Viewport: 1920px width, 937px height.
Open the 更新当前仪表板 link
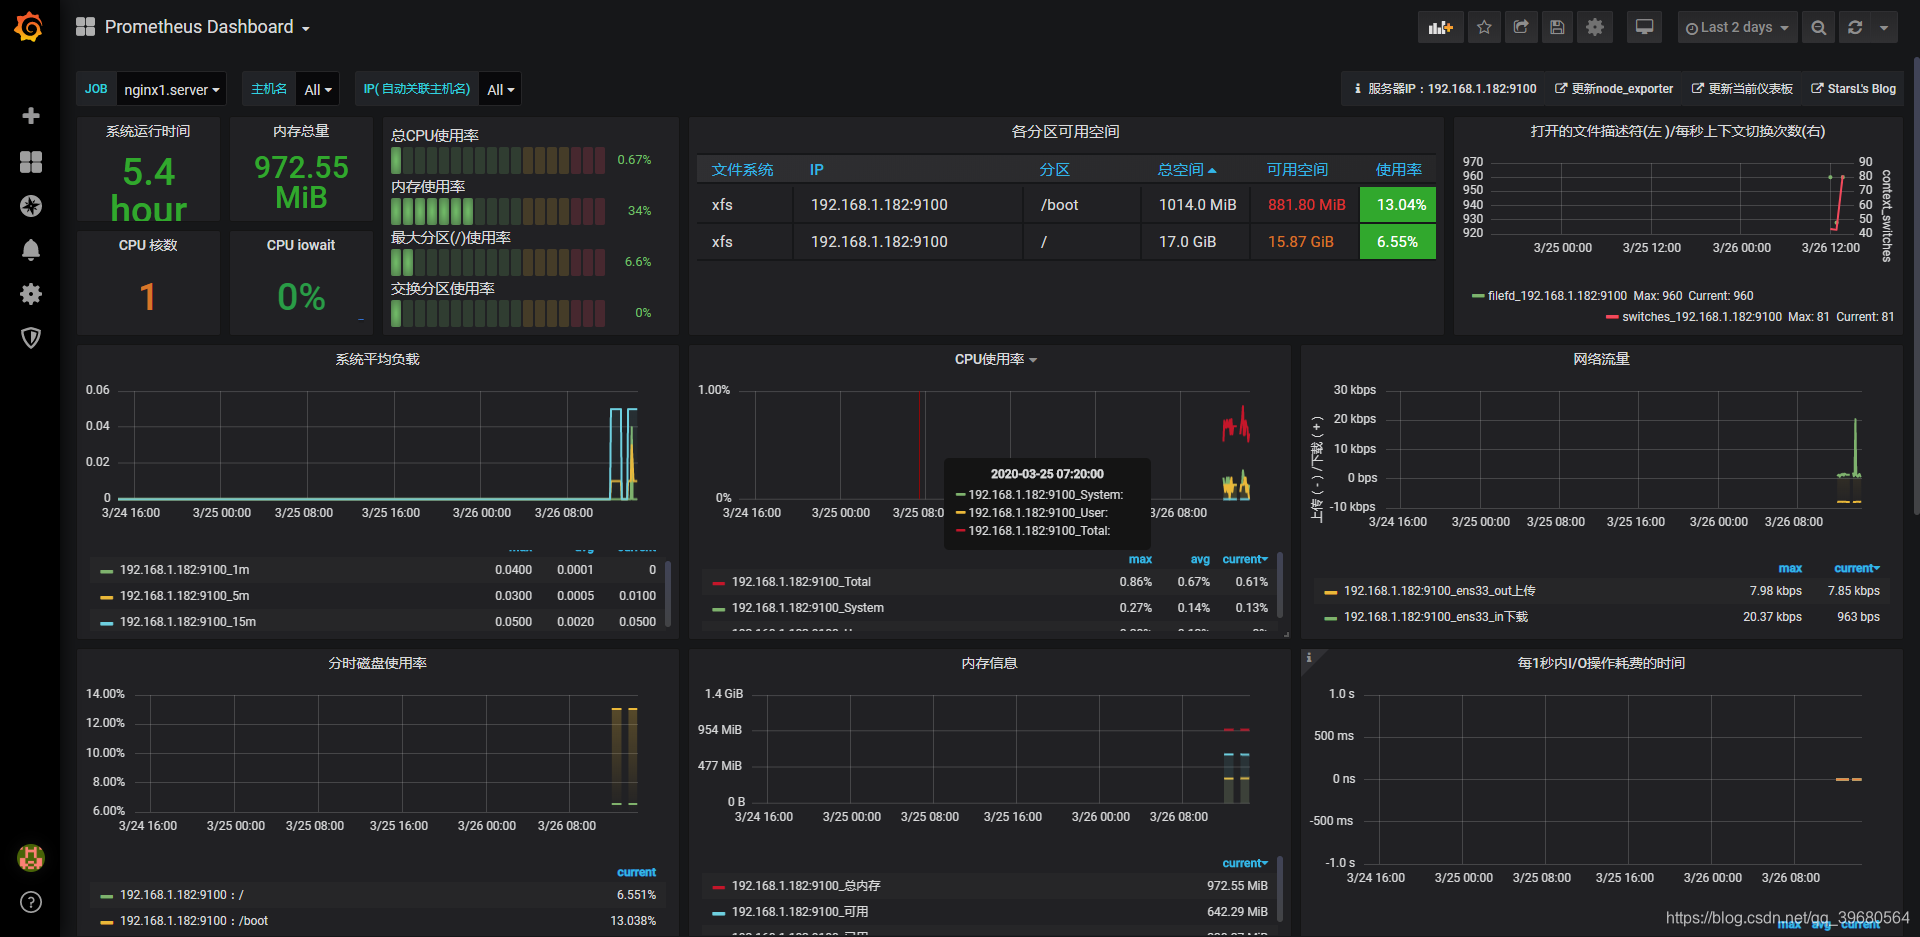click(1742, 89)
